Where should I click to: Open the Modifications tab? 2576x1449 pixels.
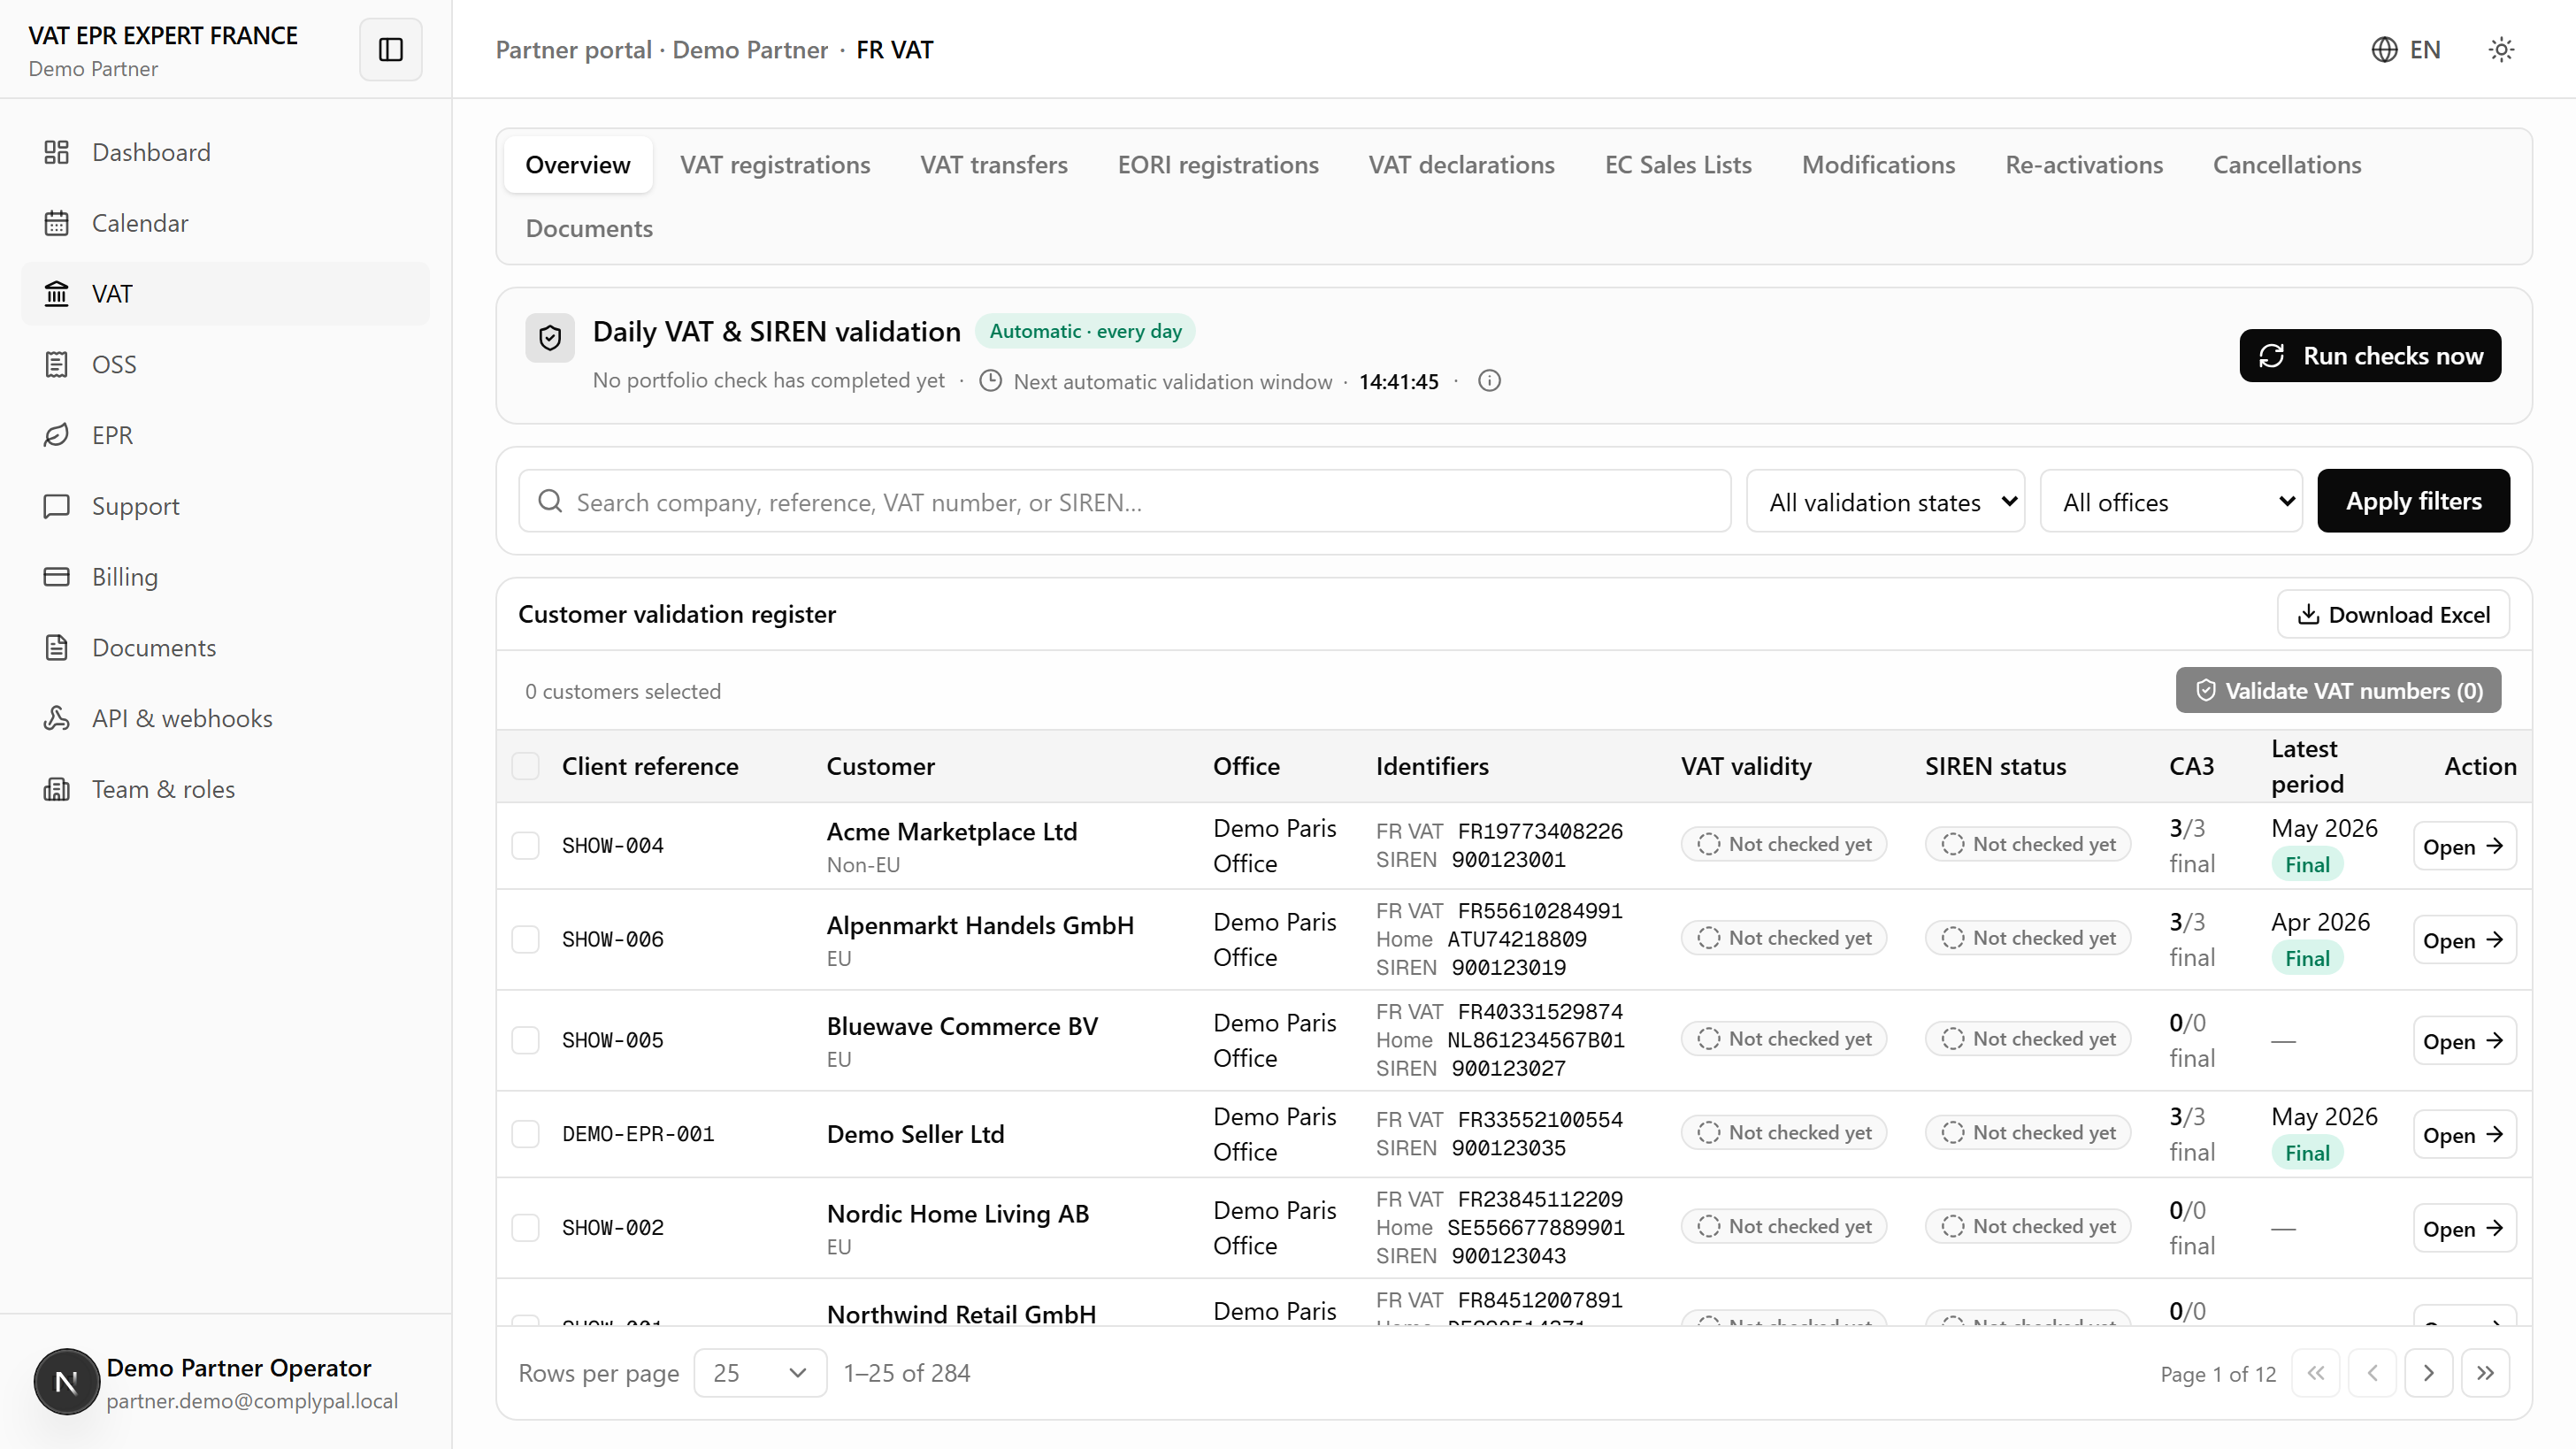[1878, 165]
